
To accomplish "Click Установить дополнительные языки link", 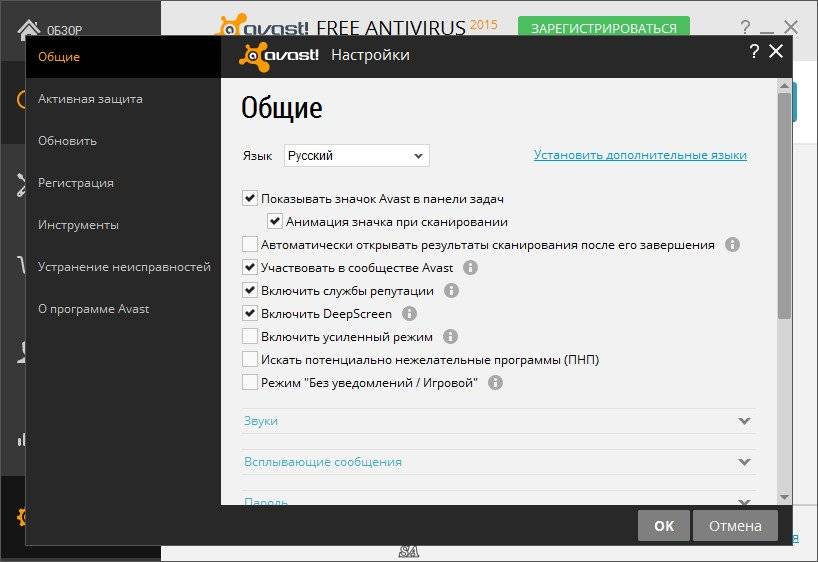I will coord(640,155).
